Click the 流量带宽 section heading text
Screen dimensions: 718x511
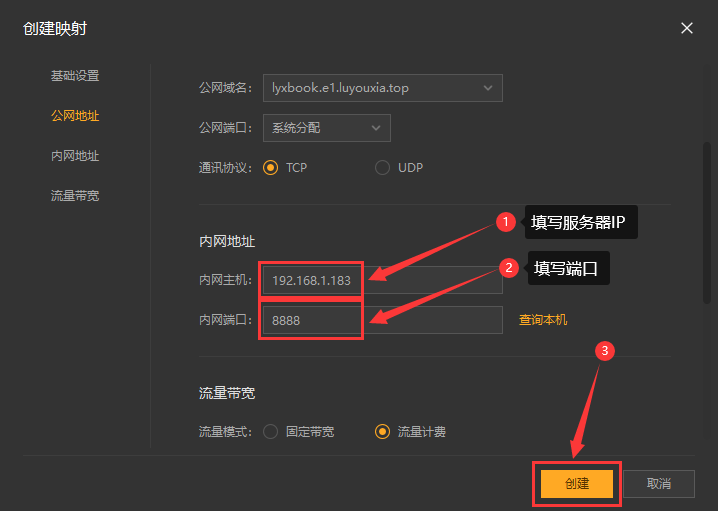(227, 393)
